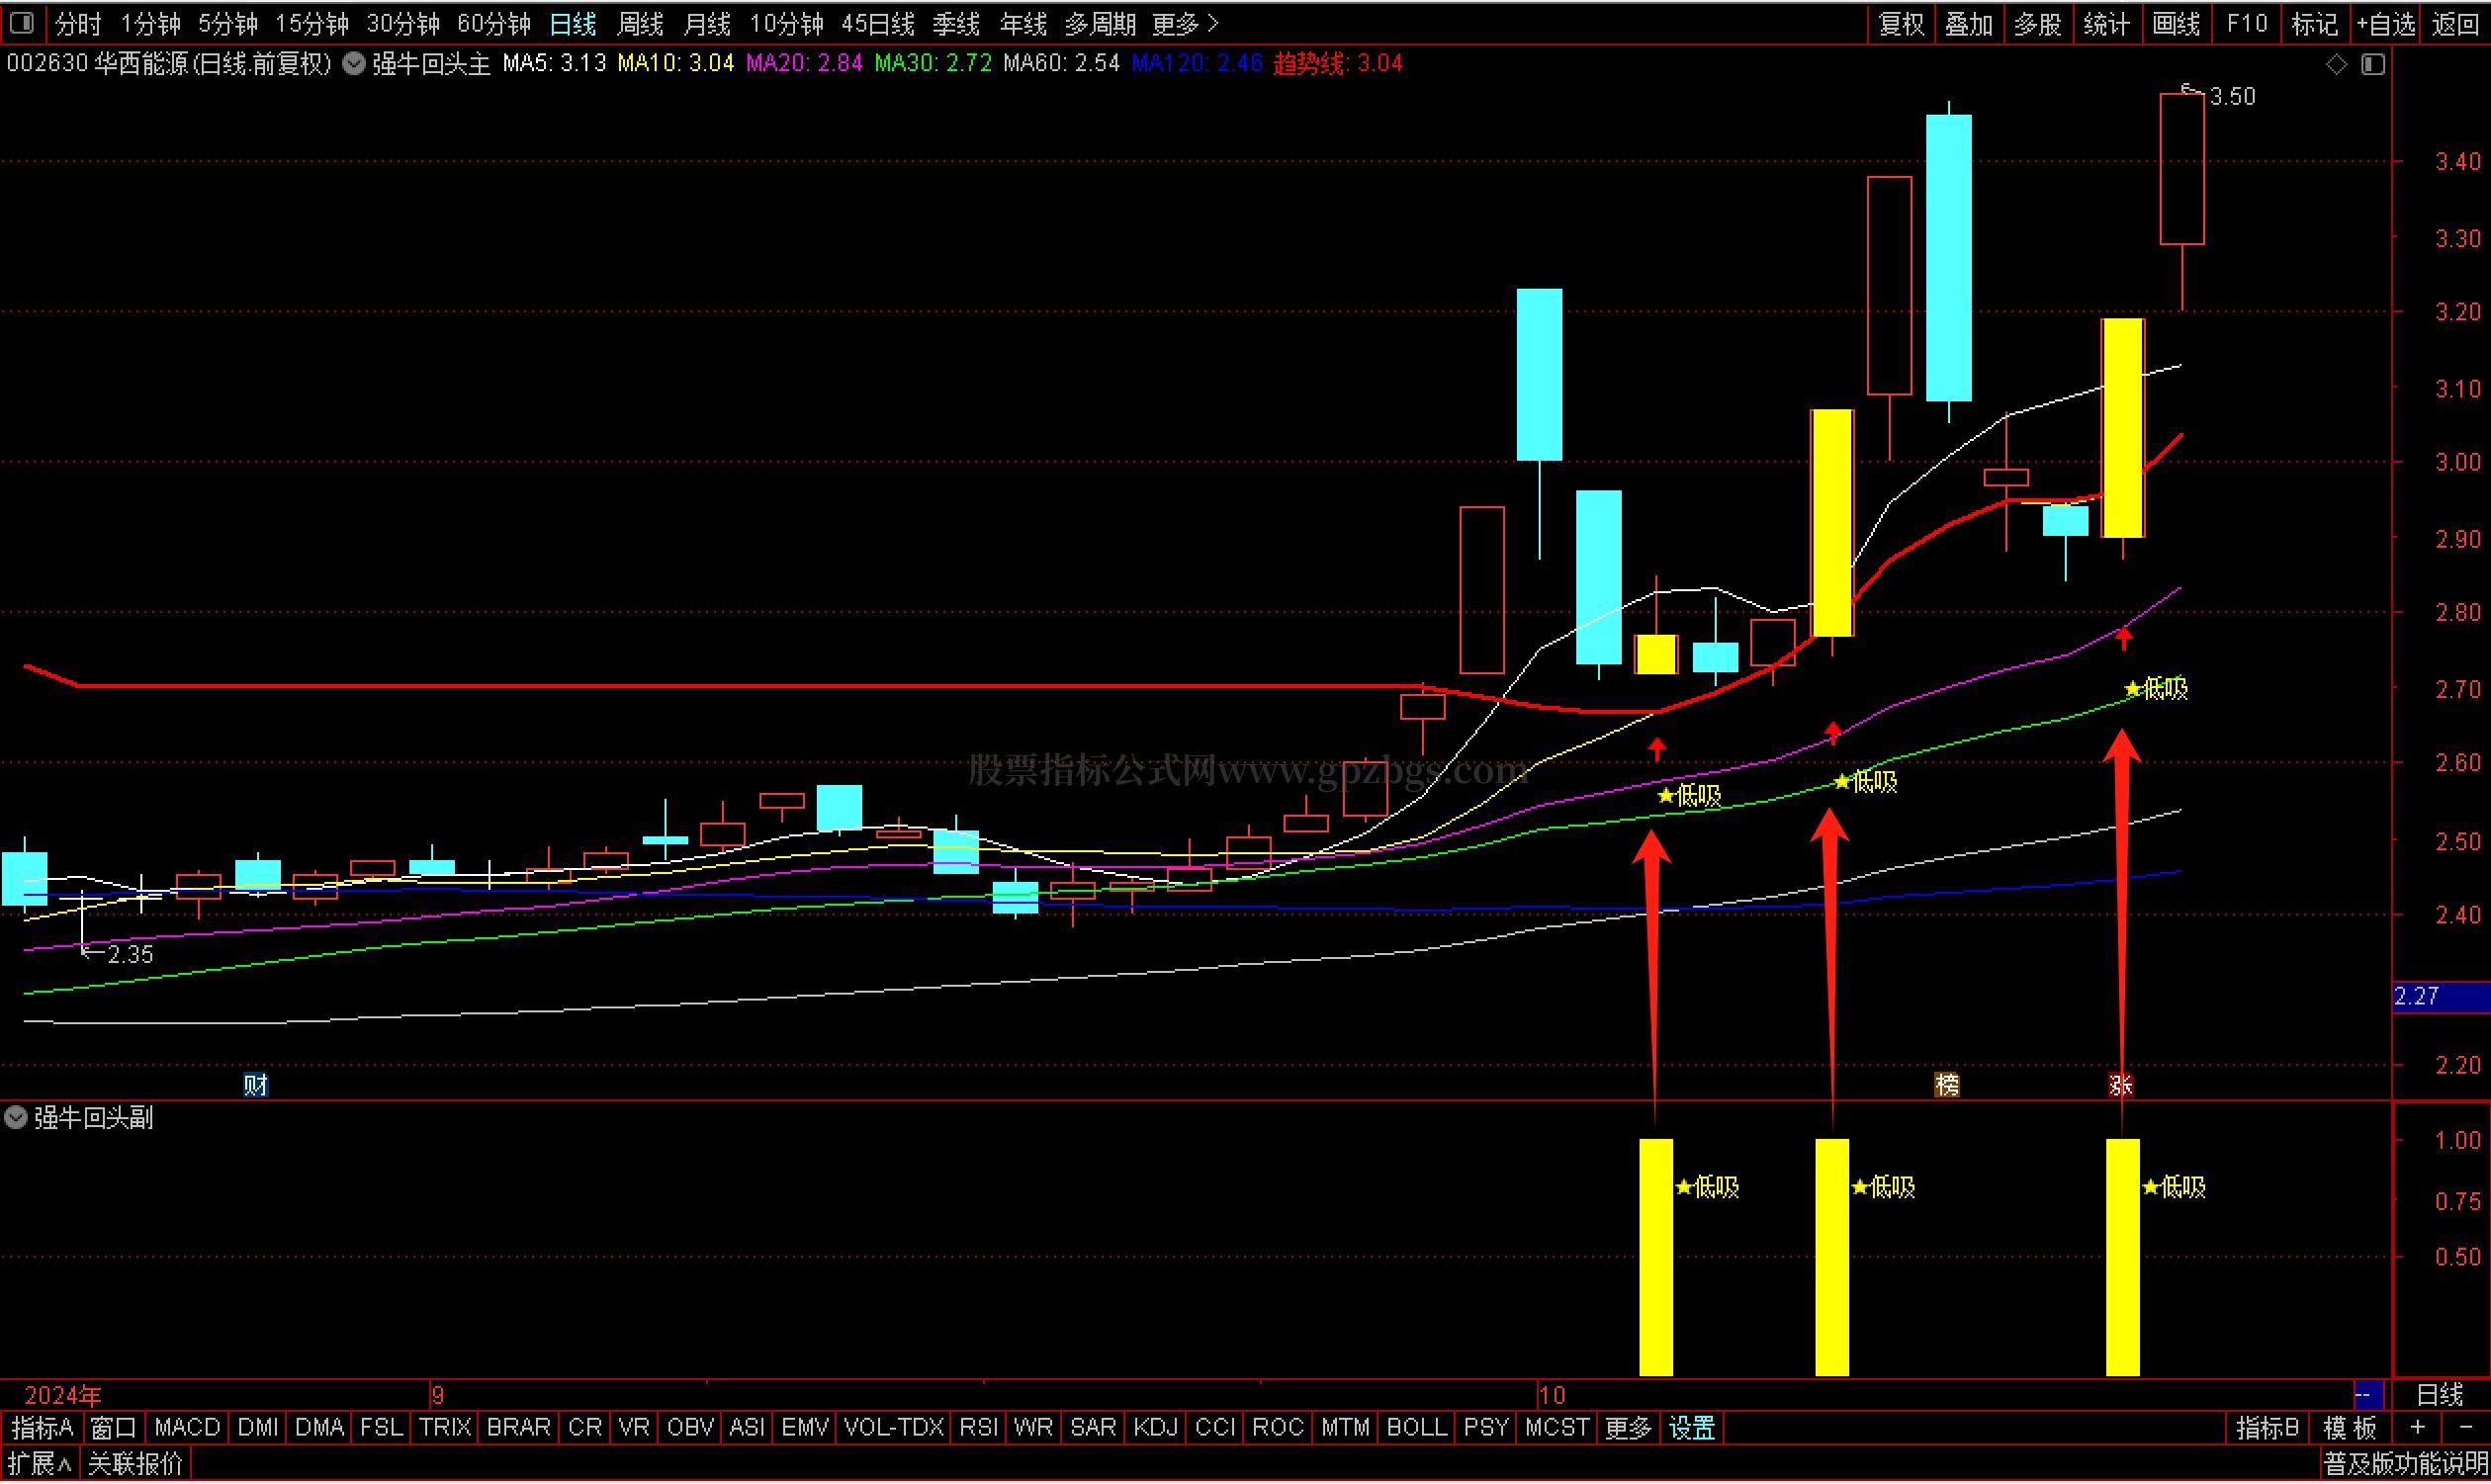Image resolution: width=2491 pixels, height=1484 pixels.
Task: Switch to 周线 weekly chart
Action: pyautogui.click(x=641, y=23)
